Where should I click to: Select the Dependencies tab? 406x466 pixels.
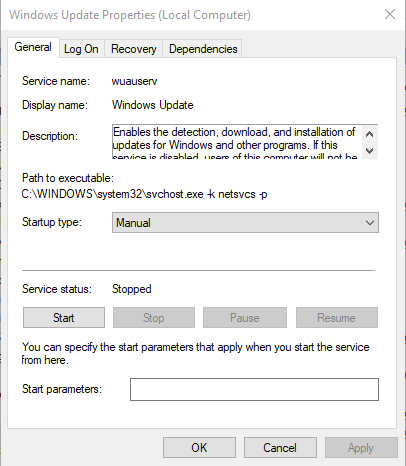pyautogui.click(x=203, y=49)
